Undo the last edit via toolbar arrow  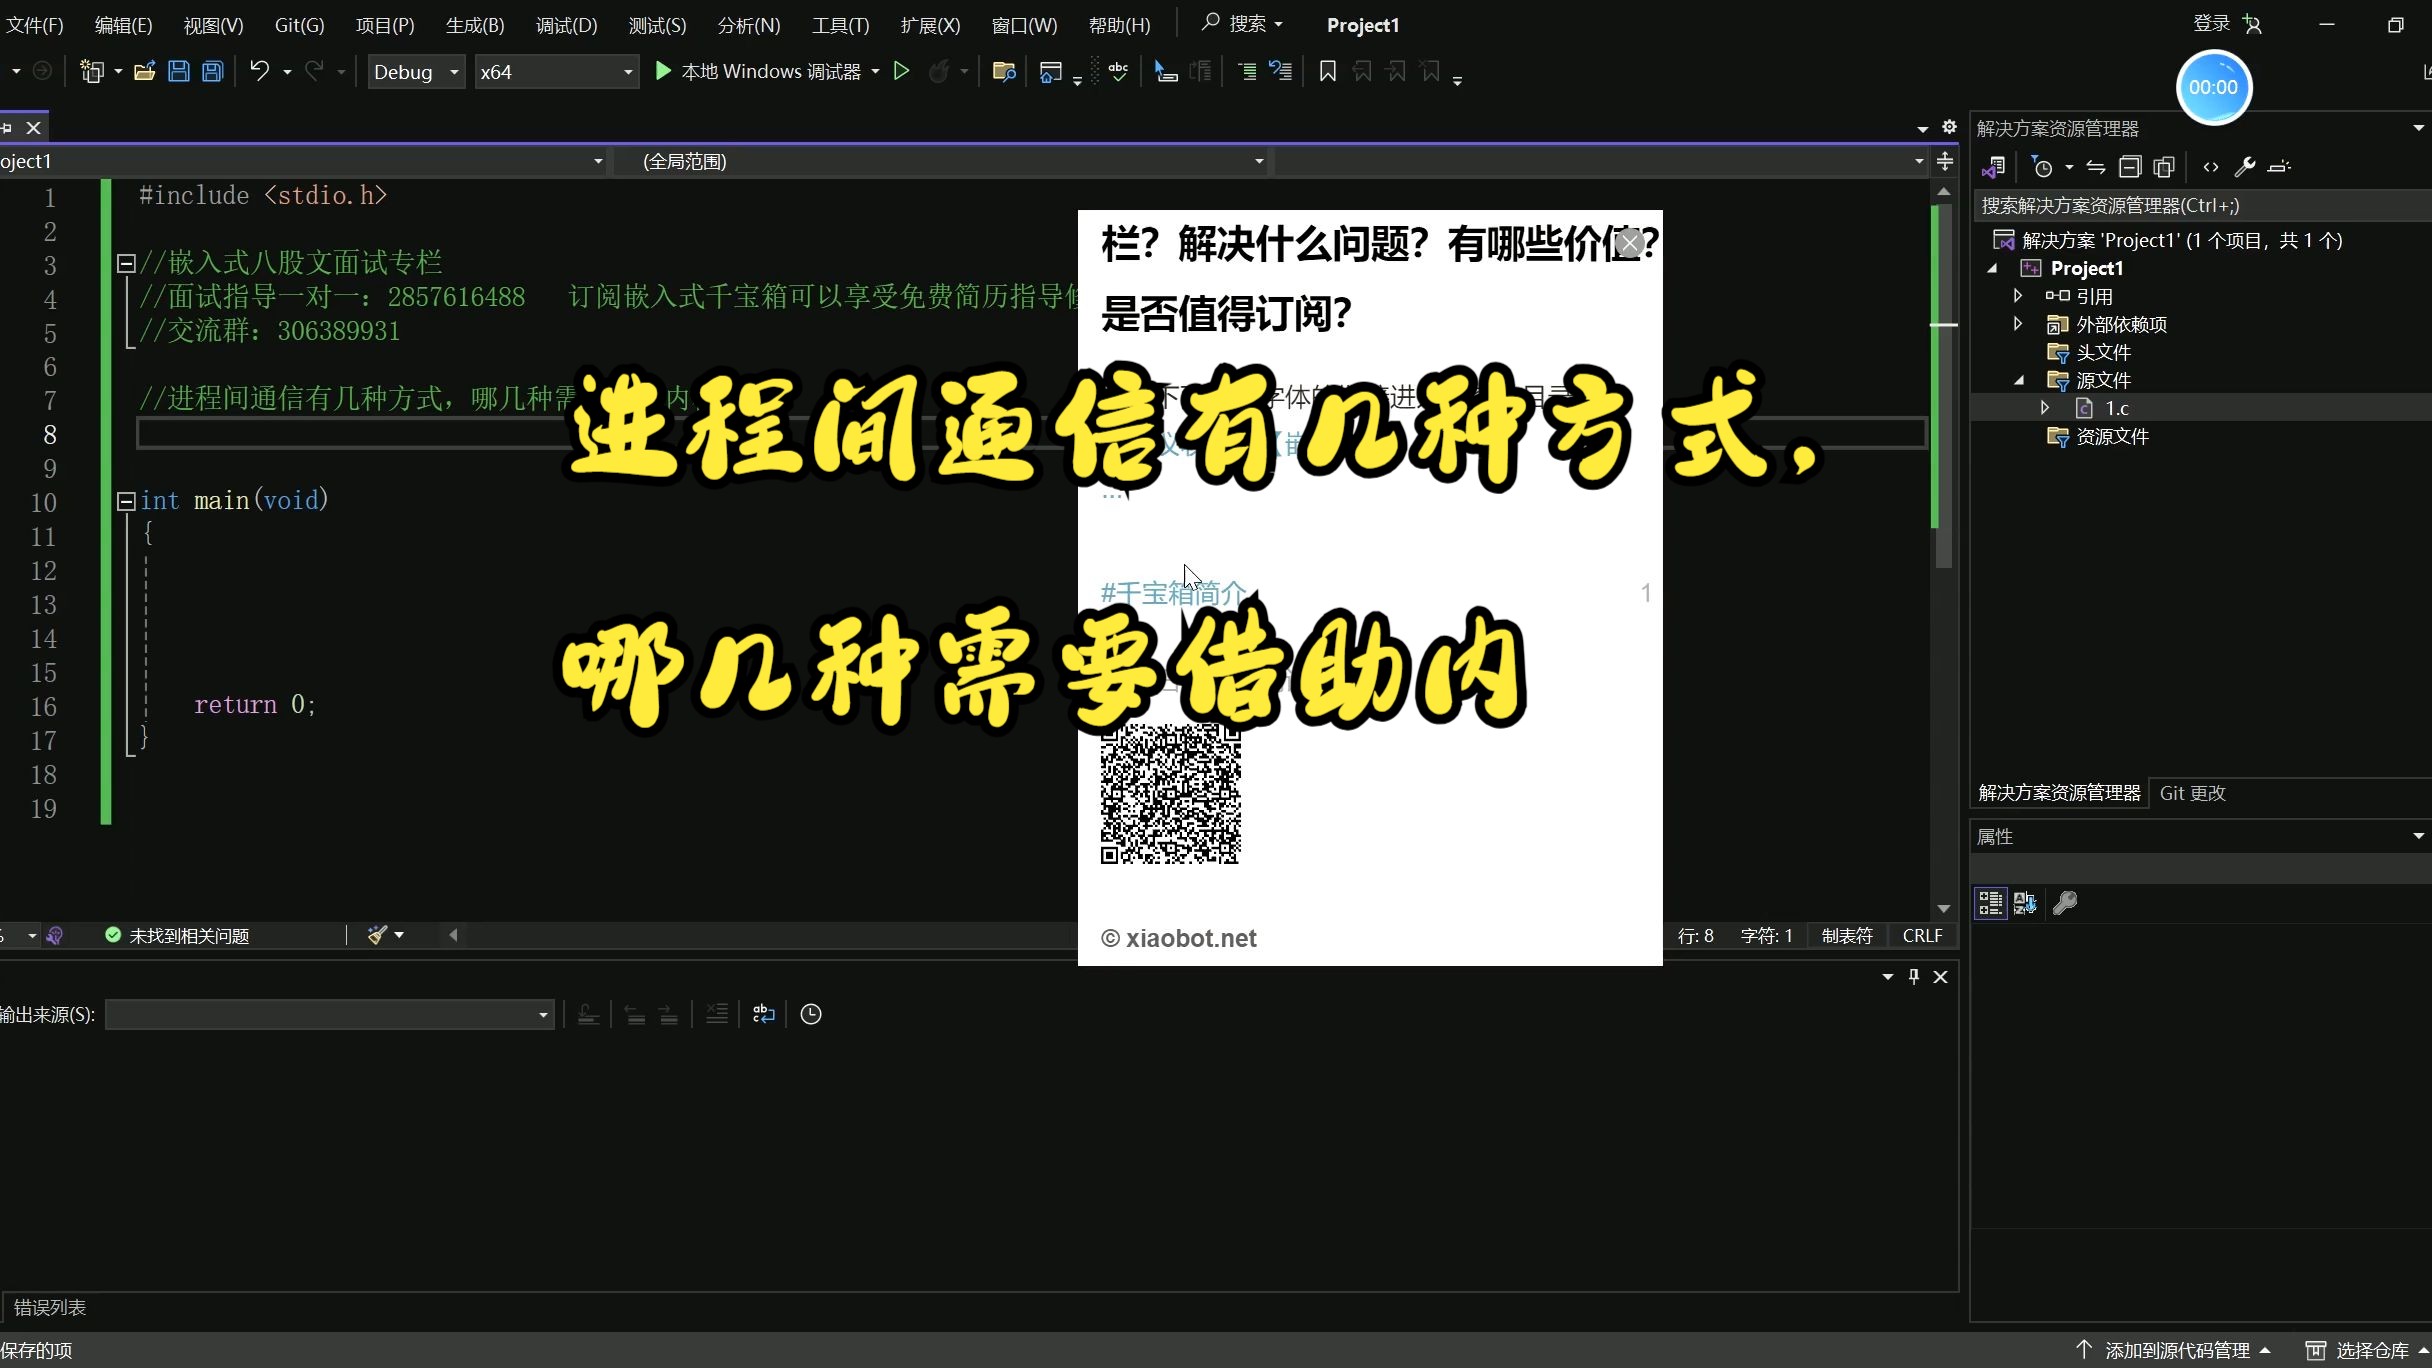259,71
